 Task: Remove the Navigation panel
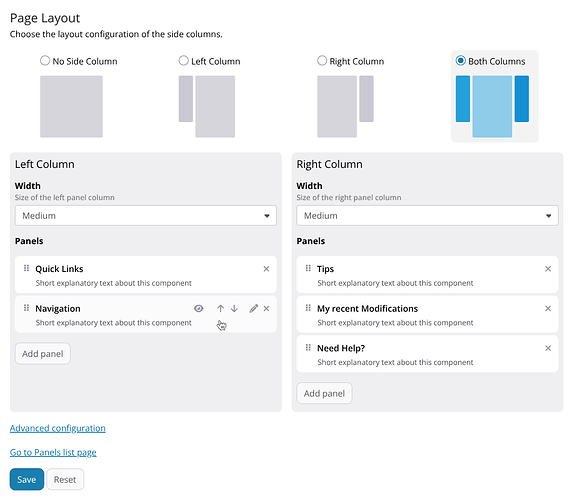pyautogui.click(x=266, y=309)
